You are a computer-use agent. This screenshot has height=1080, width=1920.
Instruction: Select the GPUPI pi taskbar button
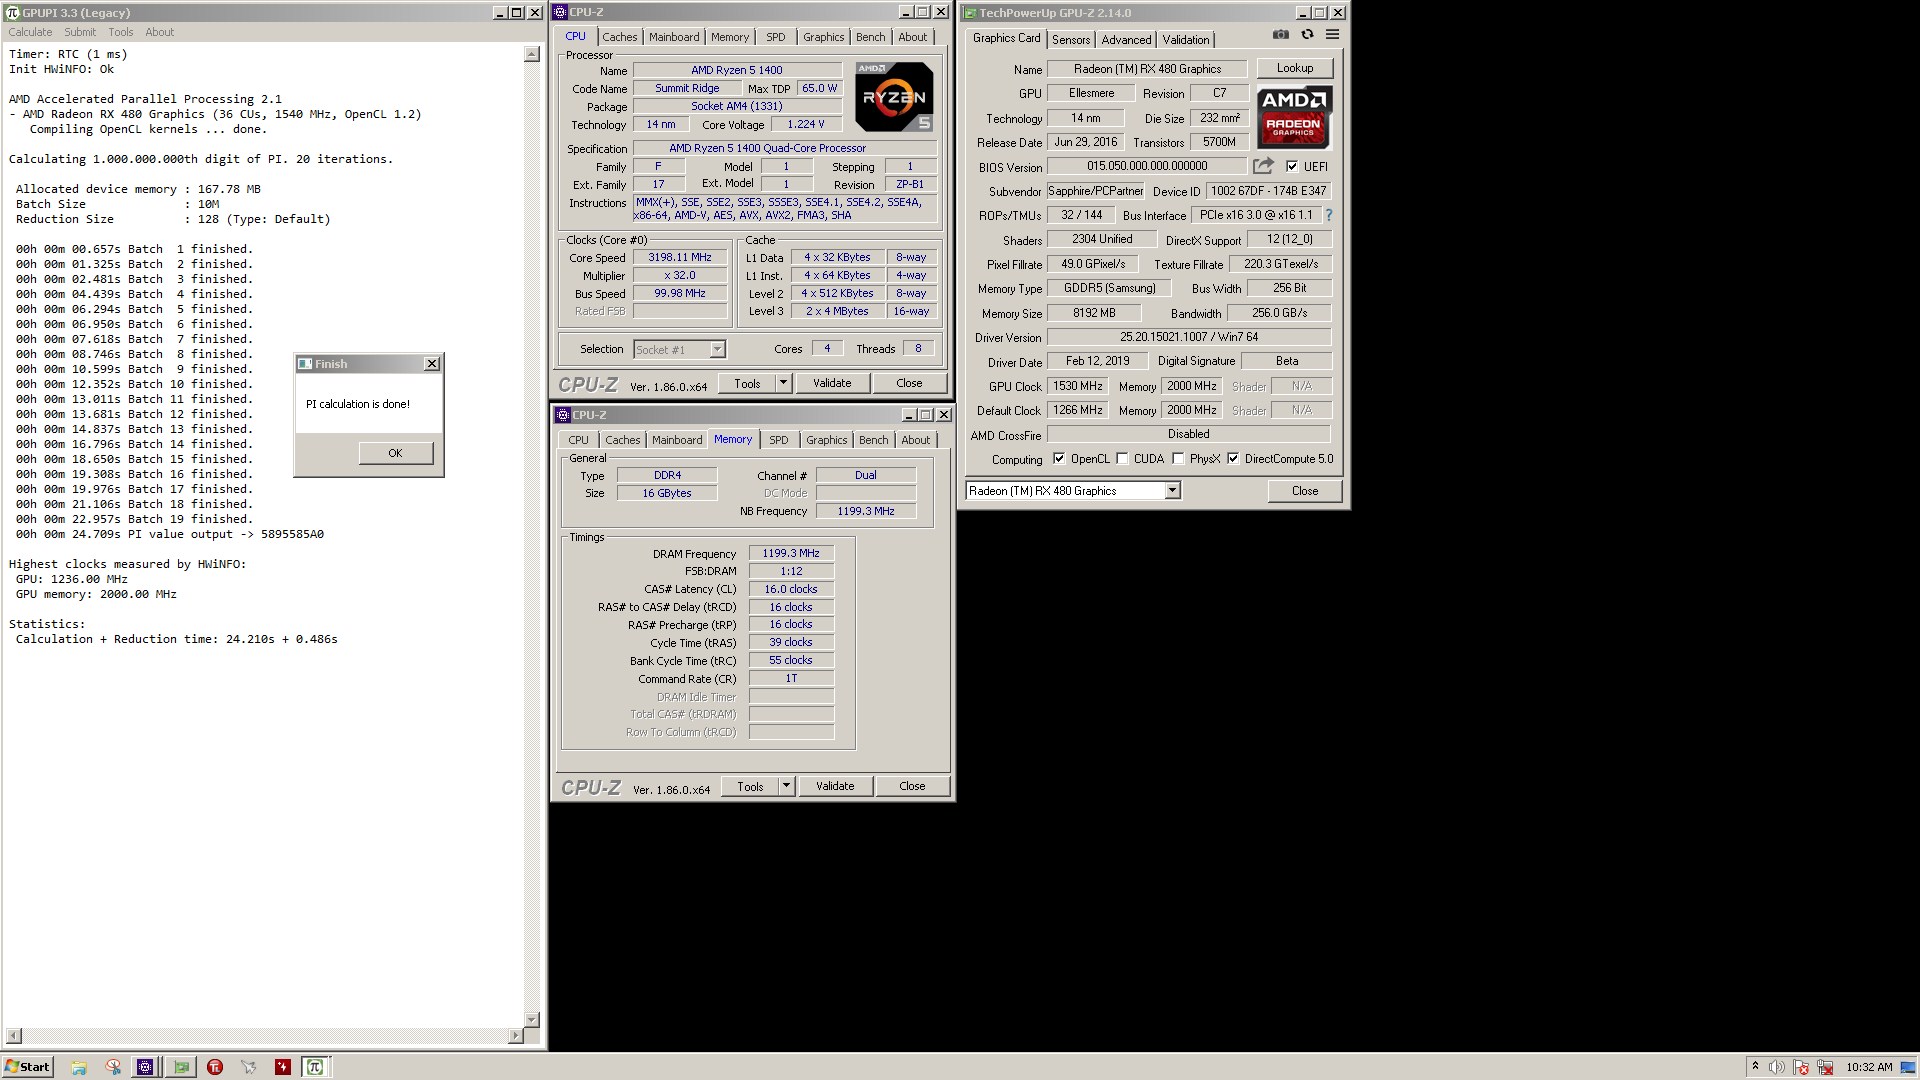[315, 1067]
